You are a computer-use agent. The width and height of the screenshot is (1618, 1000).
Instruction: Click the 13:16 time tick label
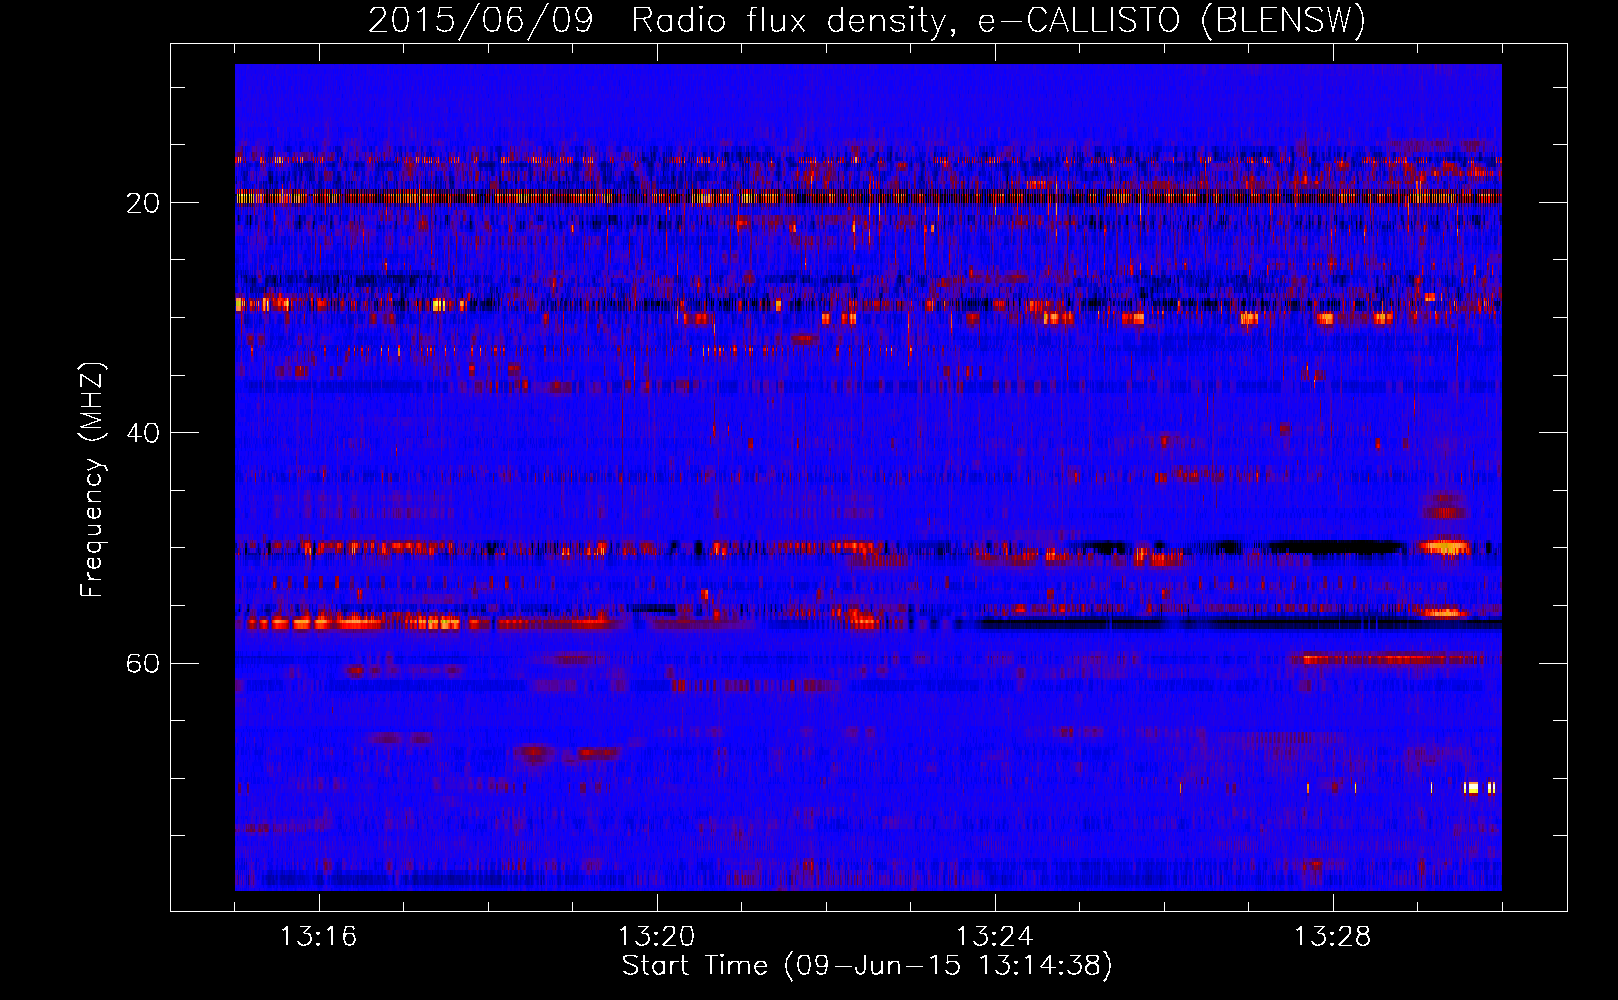pyautogui.click(x=318, y=937)
